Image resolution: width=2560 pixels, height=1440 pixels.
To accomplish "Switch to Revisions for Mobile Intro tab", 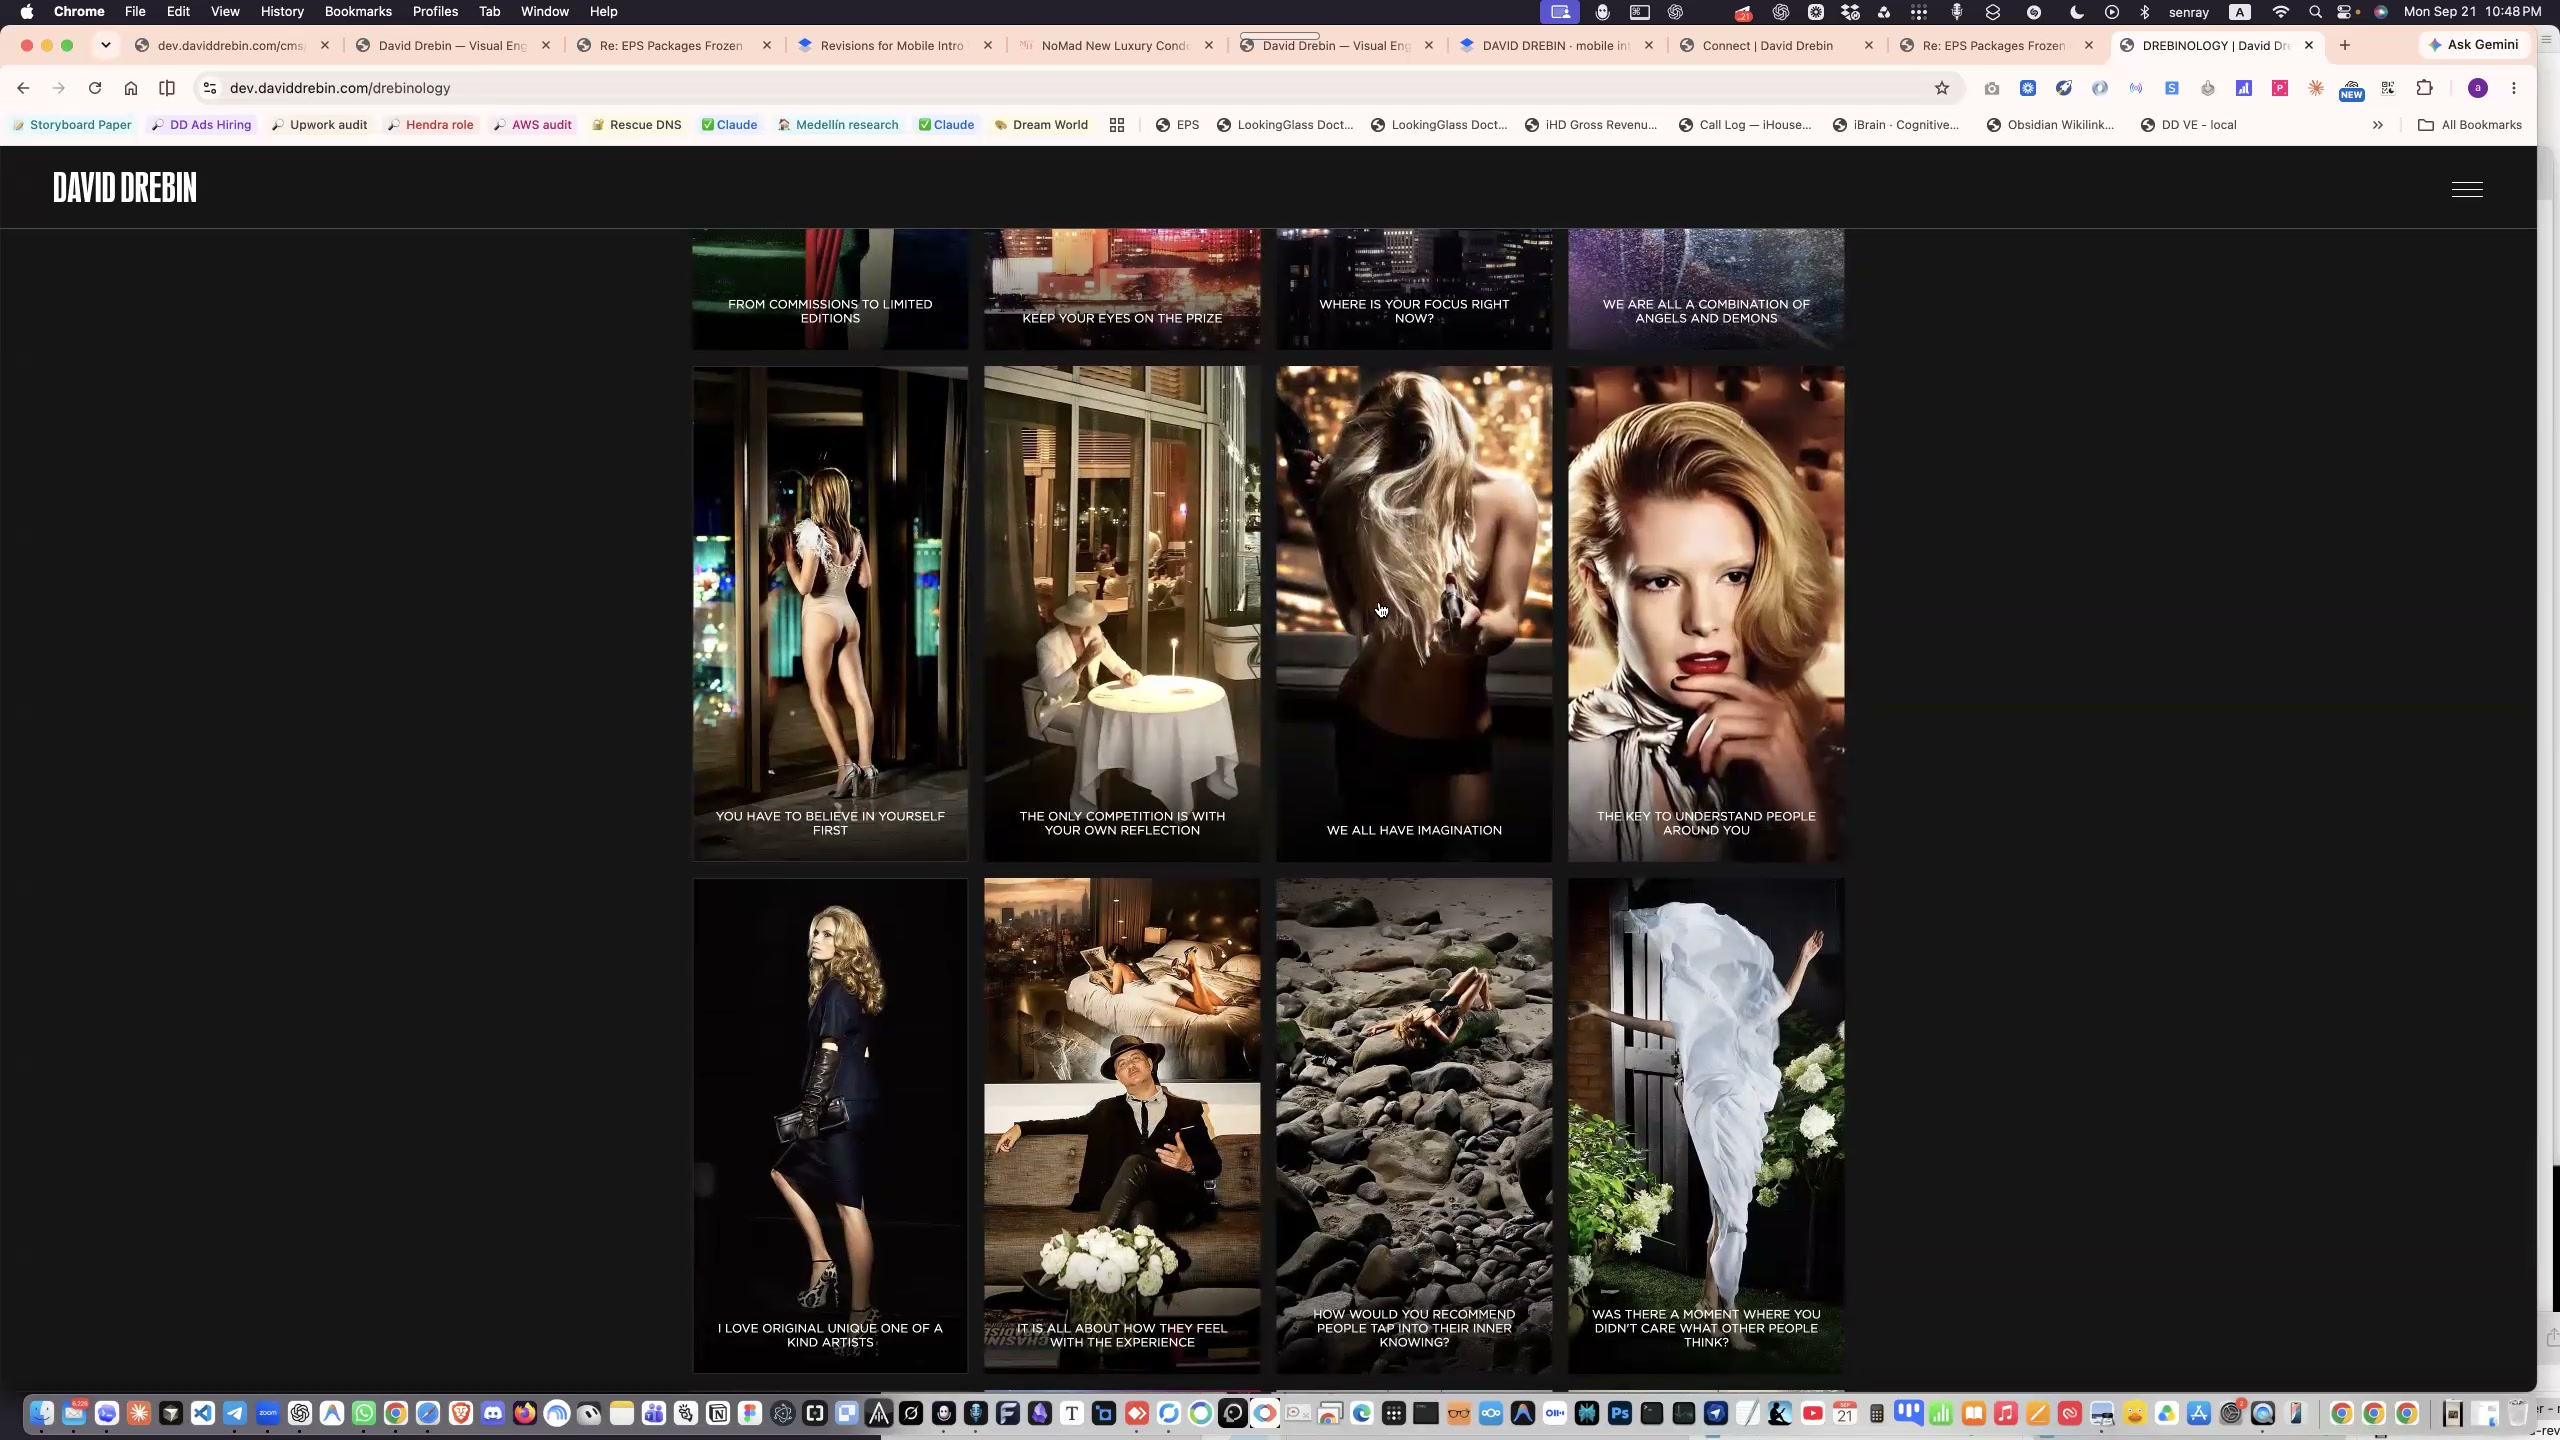I will (895, 45).
